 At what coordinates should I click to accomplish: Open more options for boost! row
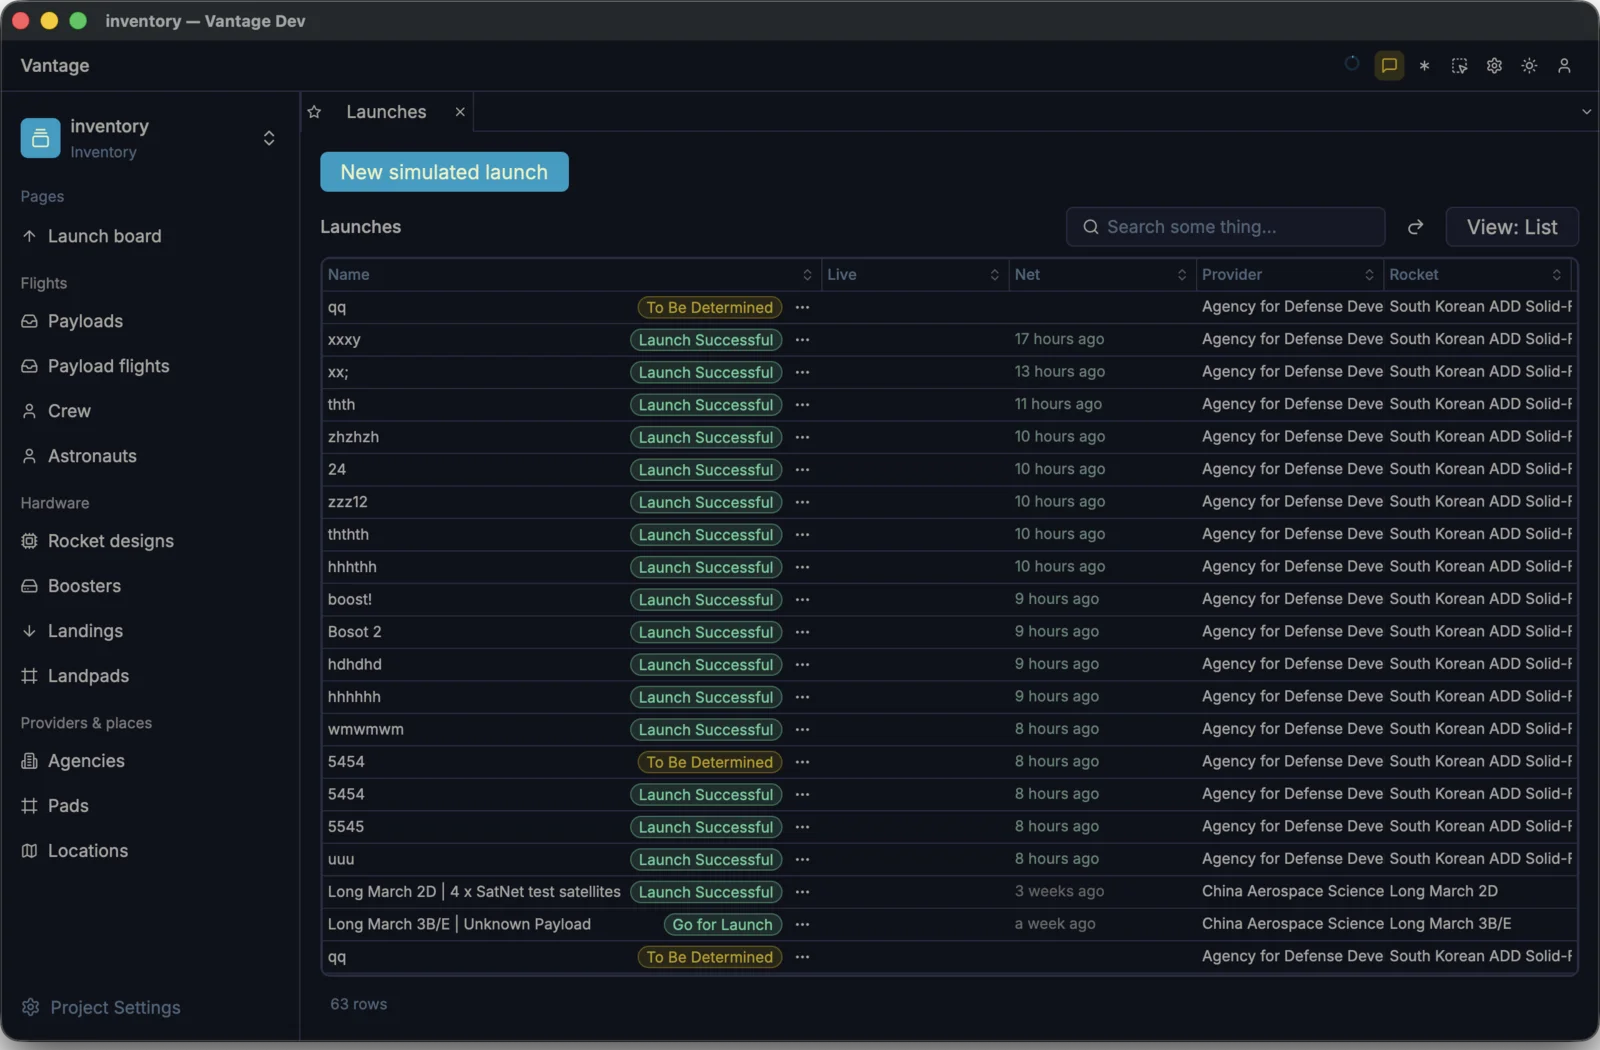[x=802, y=600]
